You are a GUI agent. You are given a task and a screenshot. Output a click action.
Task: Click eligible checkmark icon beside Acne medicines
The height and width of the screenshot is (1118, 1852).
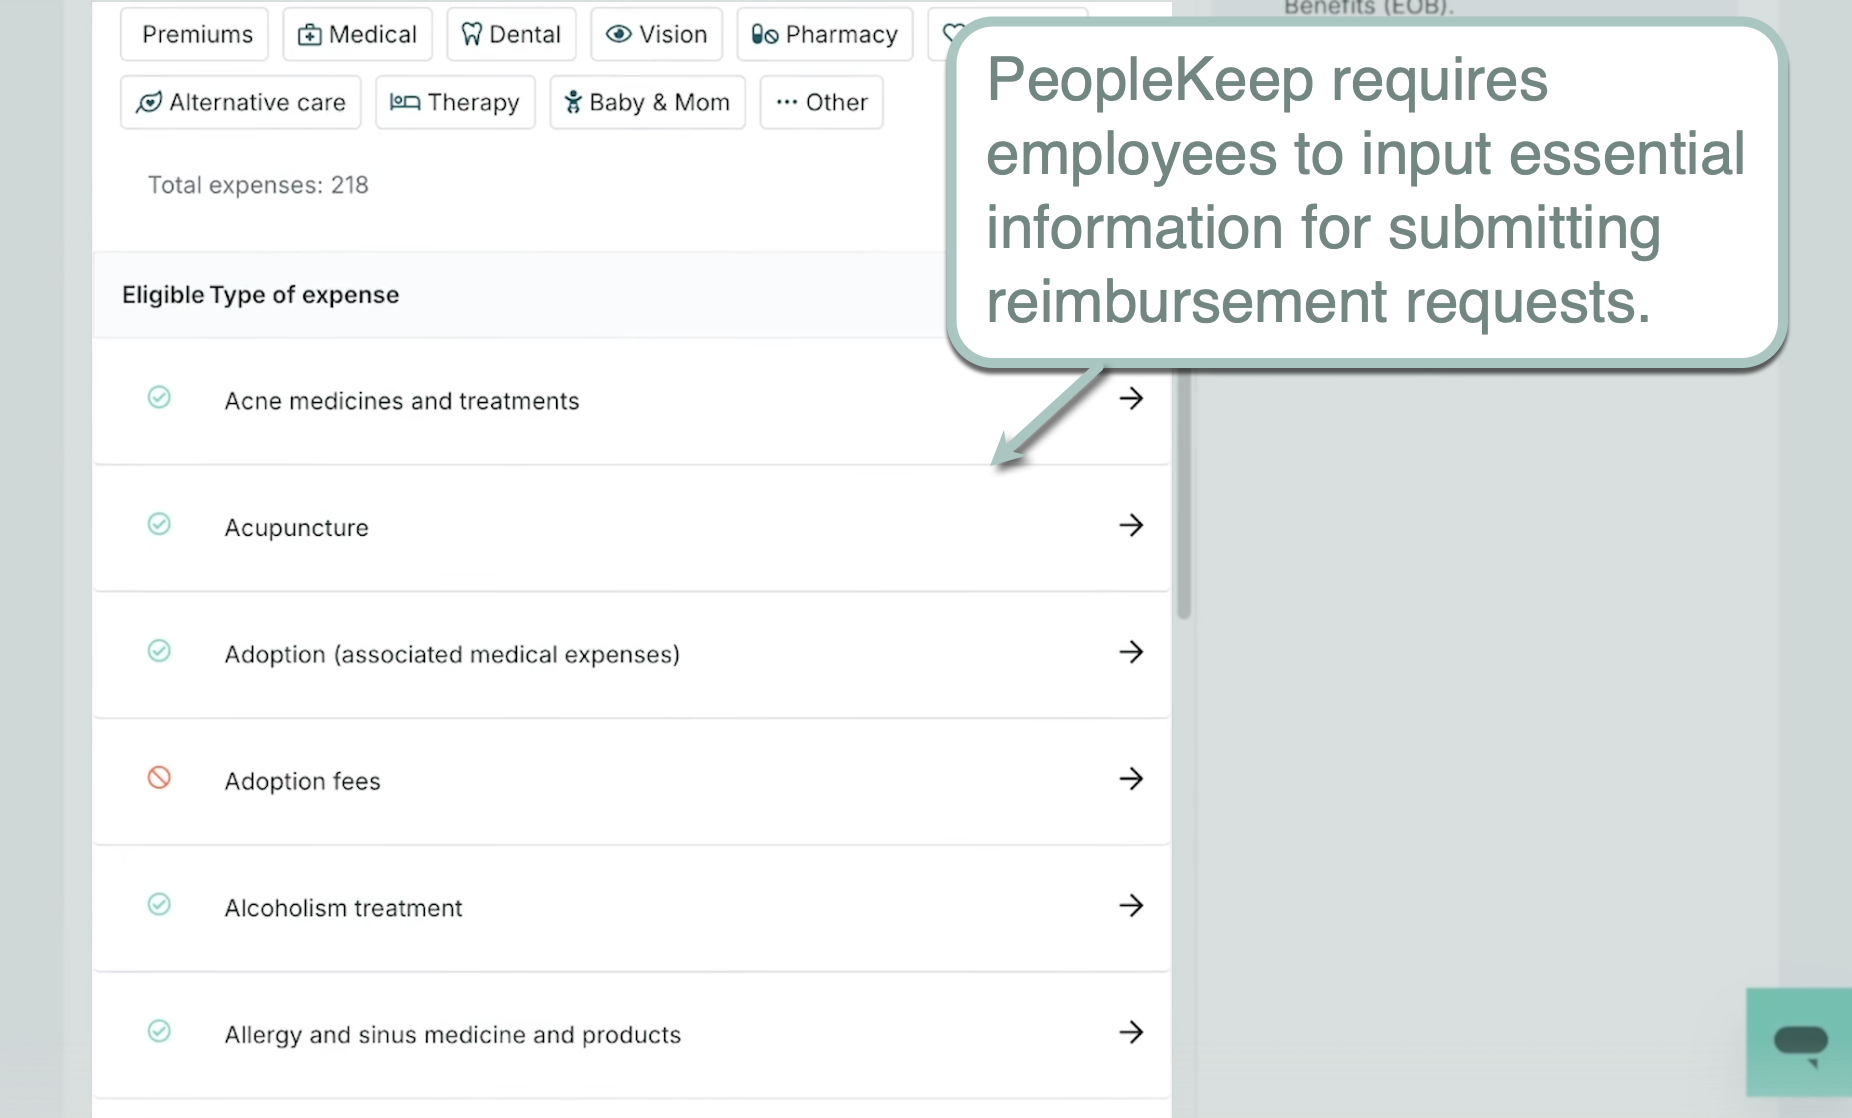tap(159, 397)
